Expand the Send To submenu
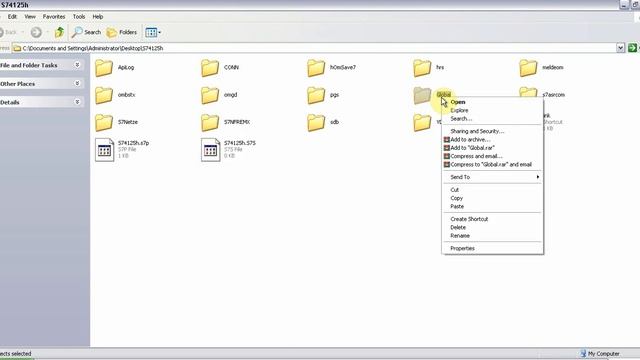 click(492, 177)
